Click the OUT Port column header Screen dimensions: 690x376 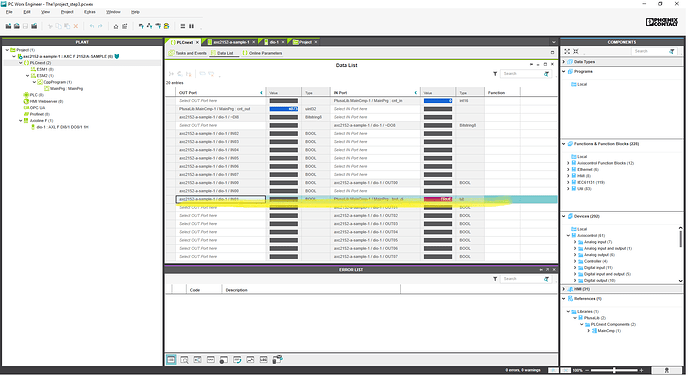pos(220,92)
